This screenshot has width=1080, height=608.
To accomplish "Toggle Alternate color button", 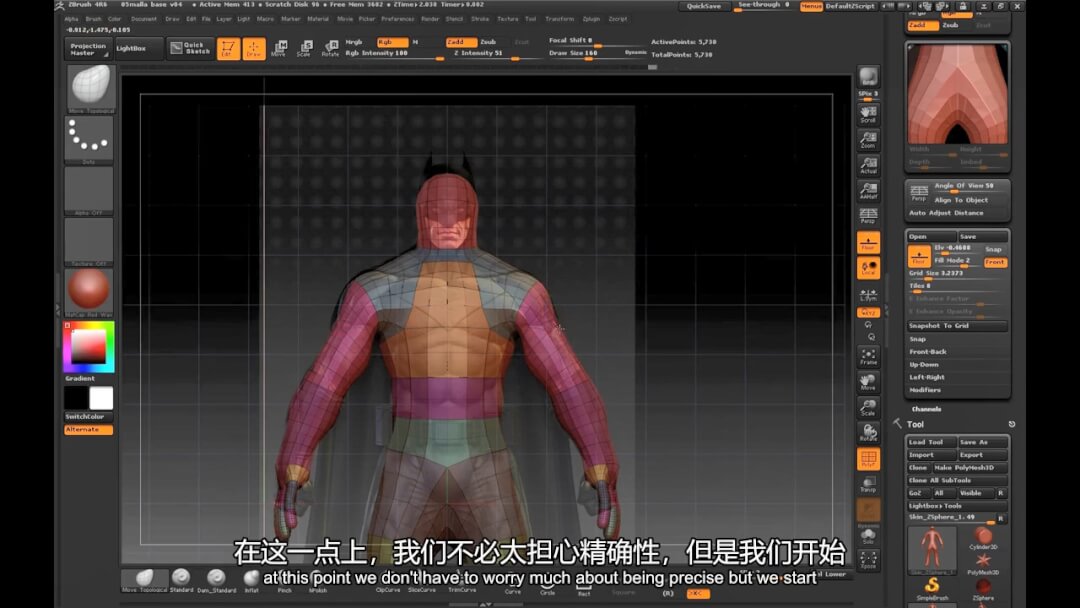I will (88, 430).
